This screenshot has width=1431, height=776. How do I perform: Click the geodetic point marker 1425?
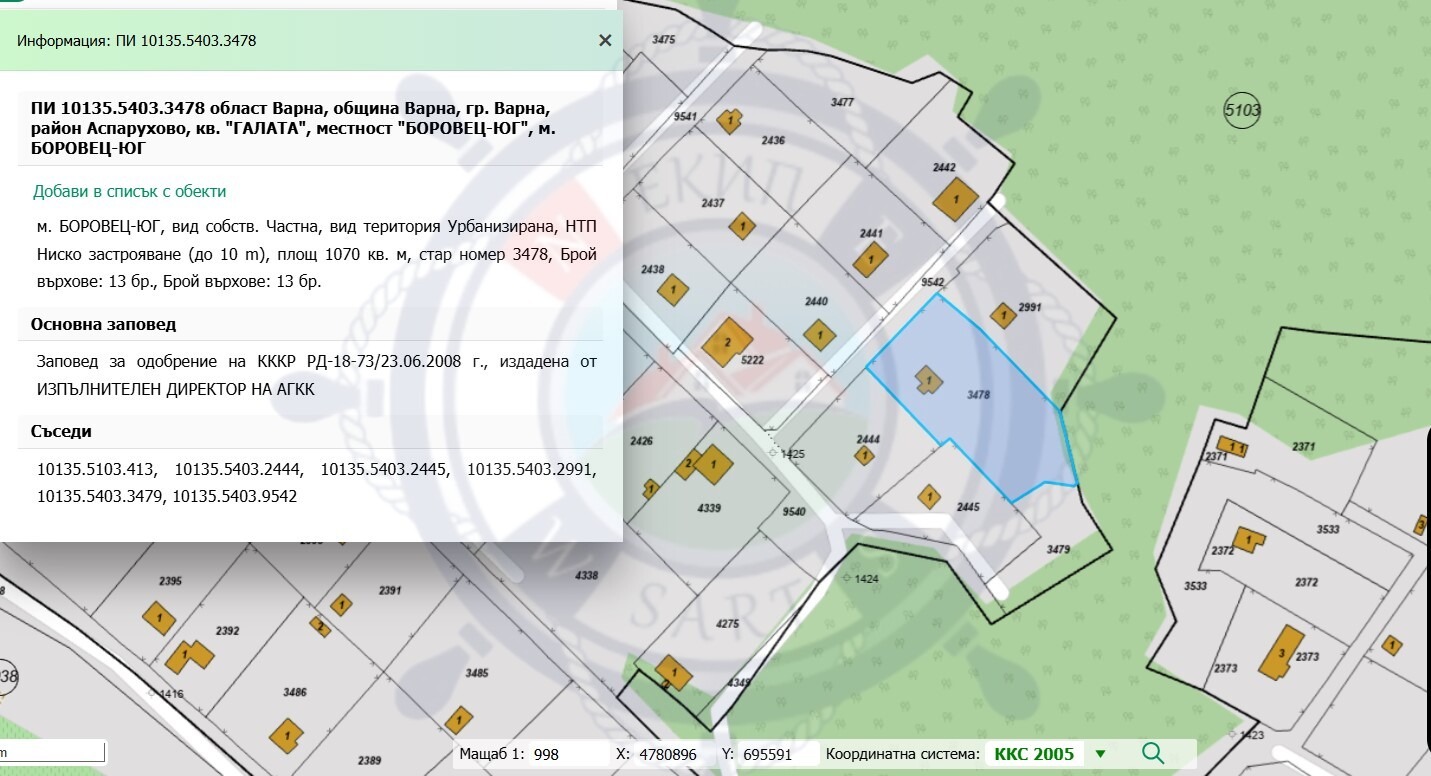click(x=773, y=453)
